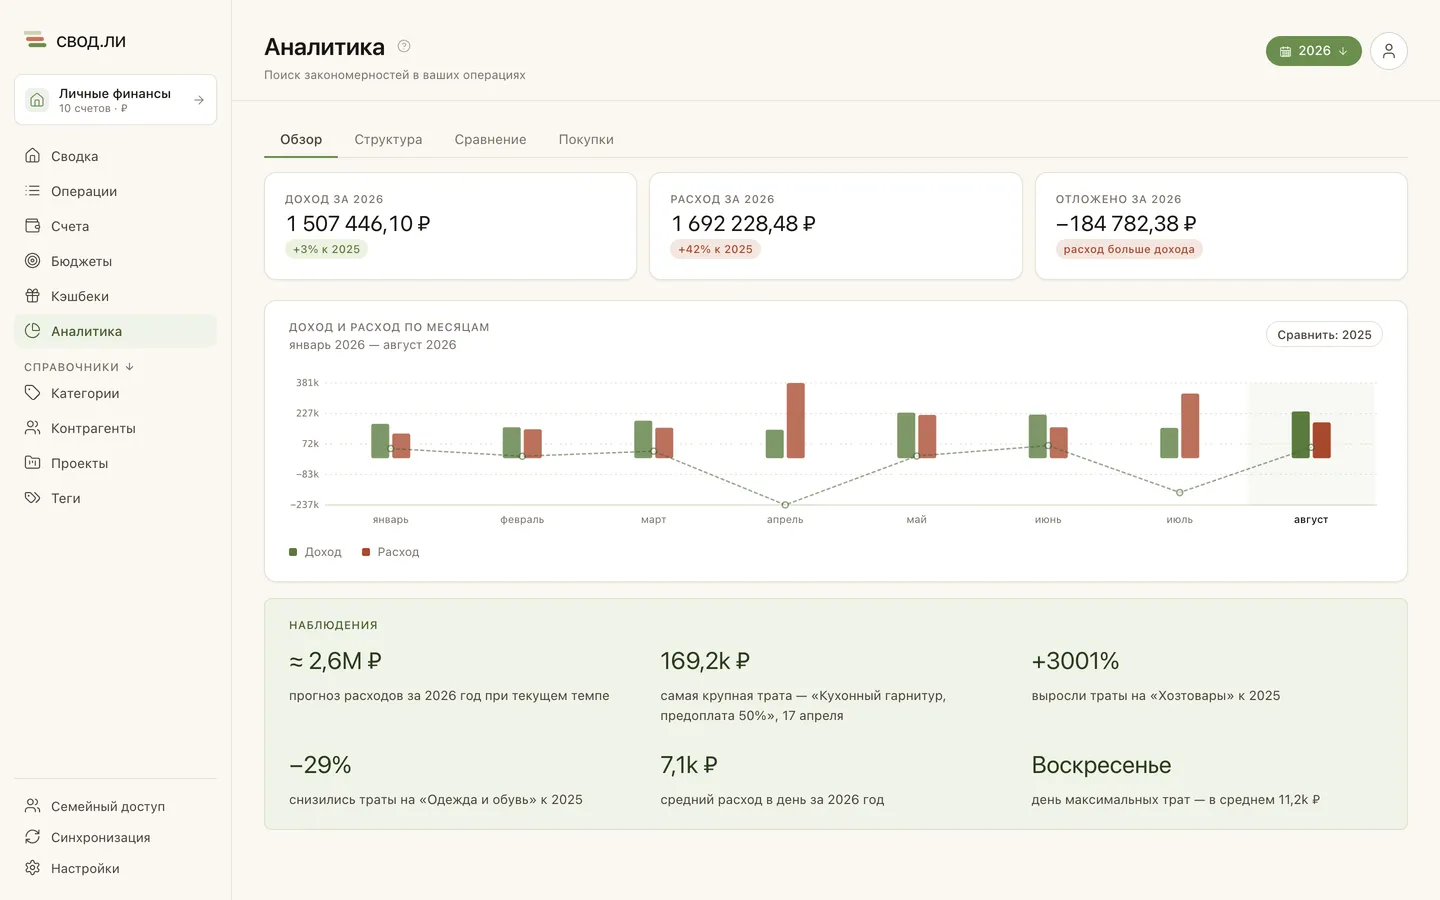Screen dimensions: 1440x900
Task: Open the Контрагенты people icon
Action: tap(32, 428)
